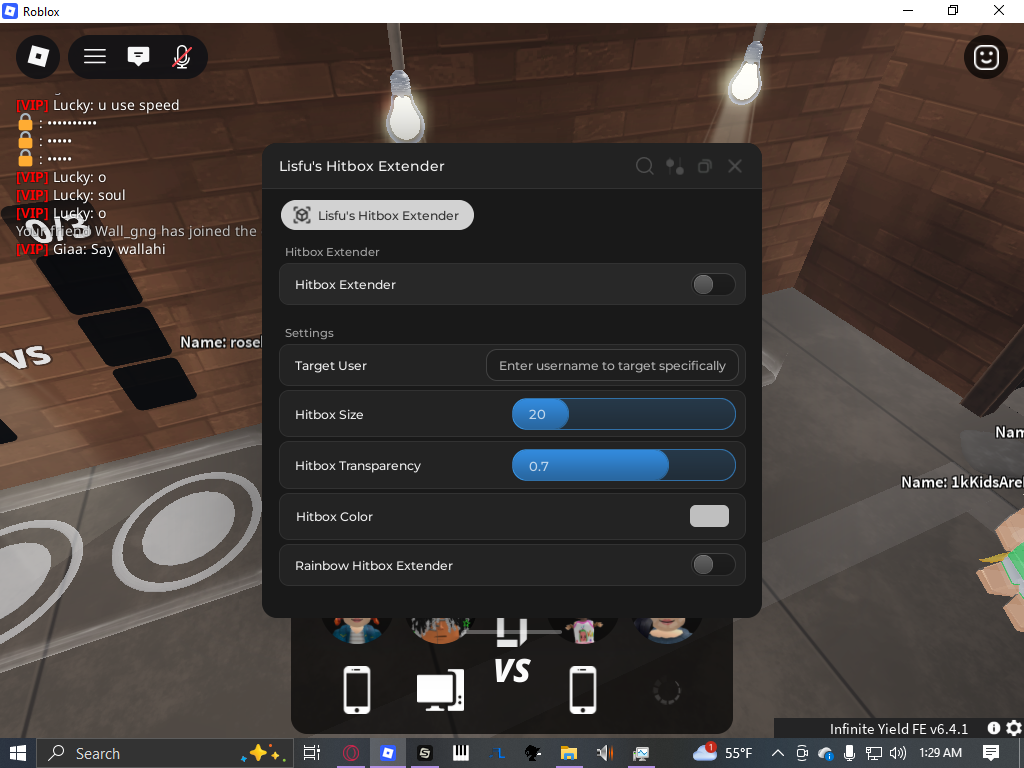Click the VS label in match panel
Image resolution: width=1024 pixels, height=768 pixels.
click(512, 671)
